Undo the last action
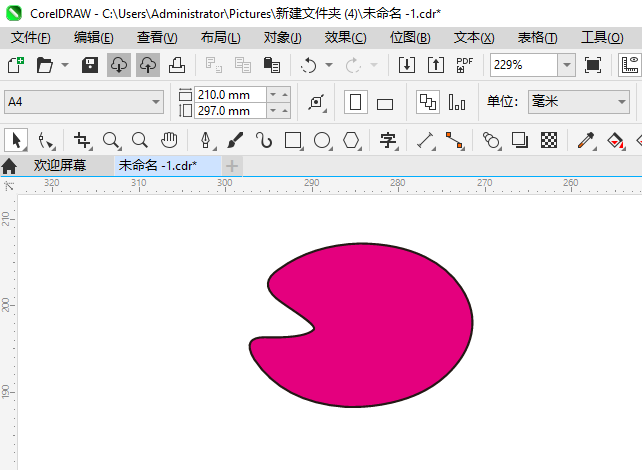 click(x=308, y=65)
